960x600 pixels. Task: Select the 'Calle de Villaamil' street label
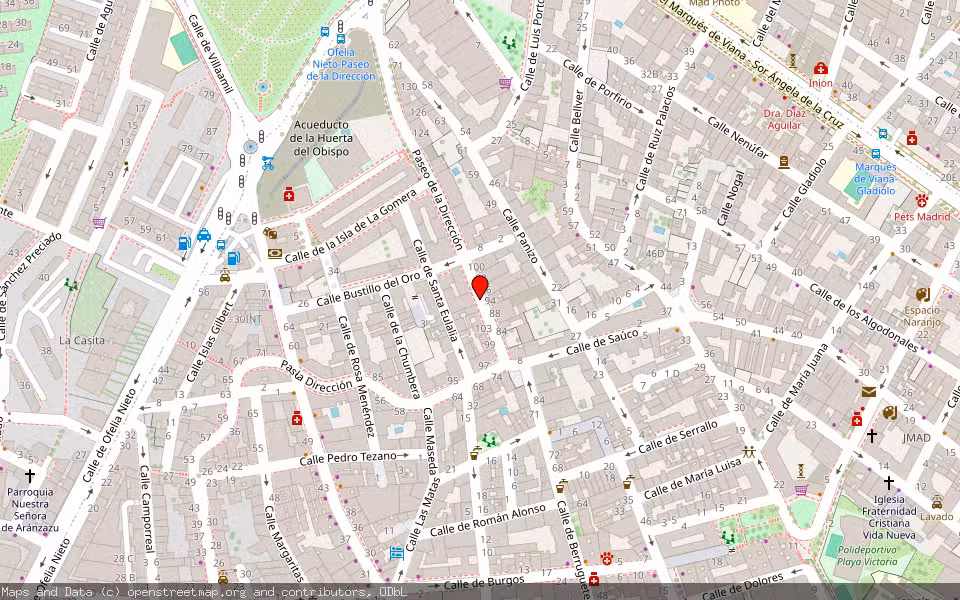tap(211, 54)
